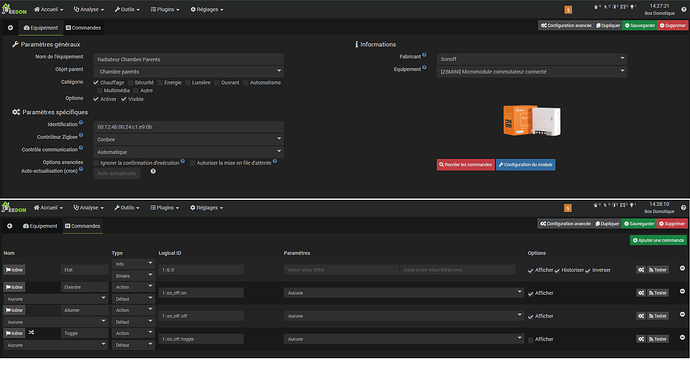Click help icon after 'Autoriser la mise en file d'attente'

275,161
